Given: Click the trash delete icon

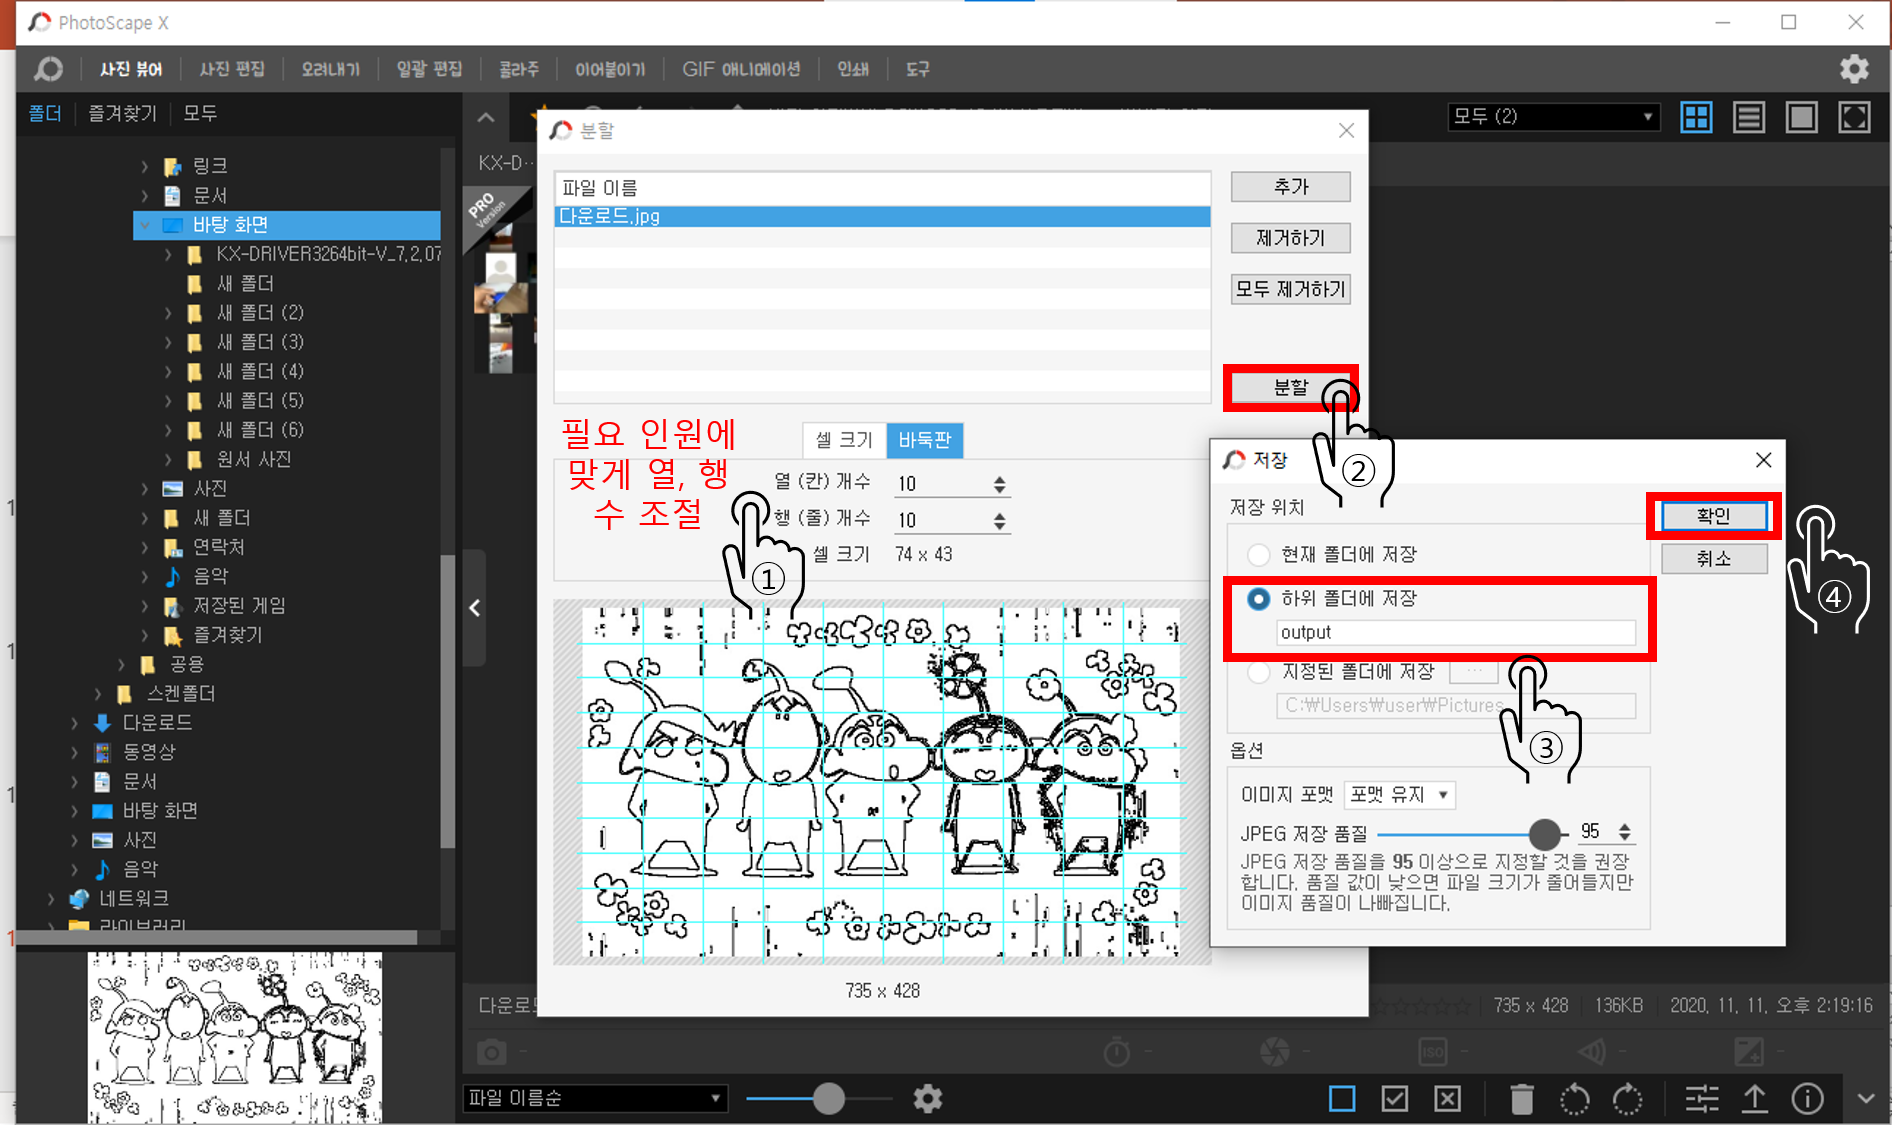Looking at the screenshot, I should pyautogui.click(x=1521, y=1099).
